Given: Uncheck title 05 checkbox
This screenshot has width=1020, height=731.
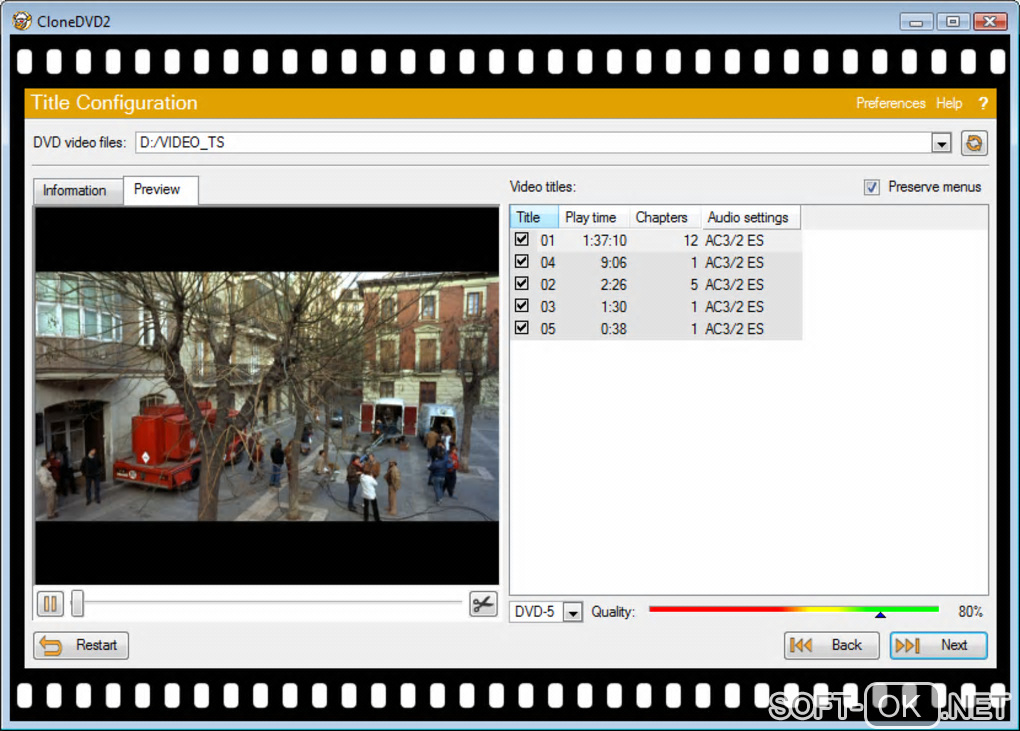Looking at the screenshot, I should (x=522, y=328).
